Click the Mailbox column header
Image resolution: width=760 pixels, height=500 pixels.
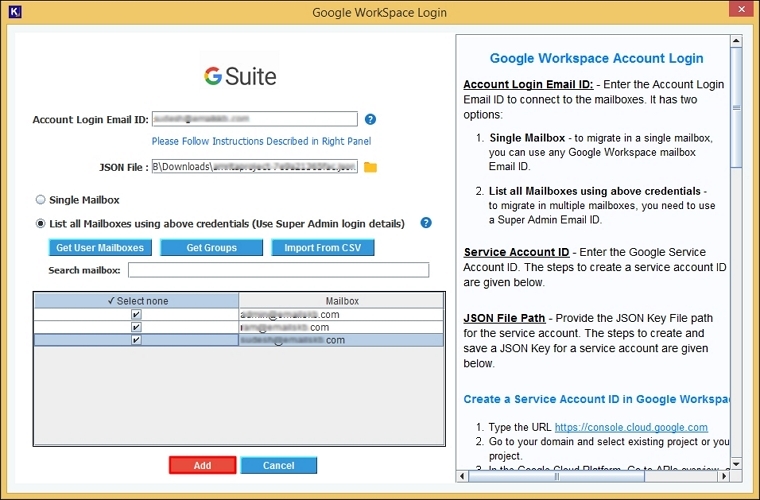point(341,301)
